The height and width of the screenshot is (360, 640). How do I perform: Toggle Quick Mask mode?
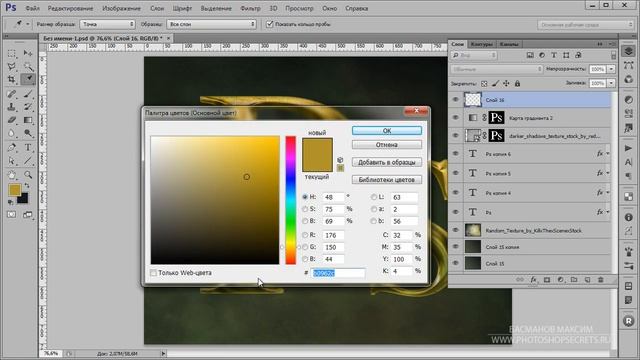(x=11, y=214)
